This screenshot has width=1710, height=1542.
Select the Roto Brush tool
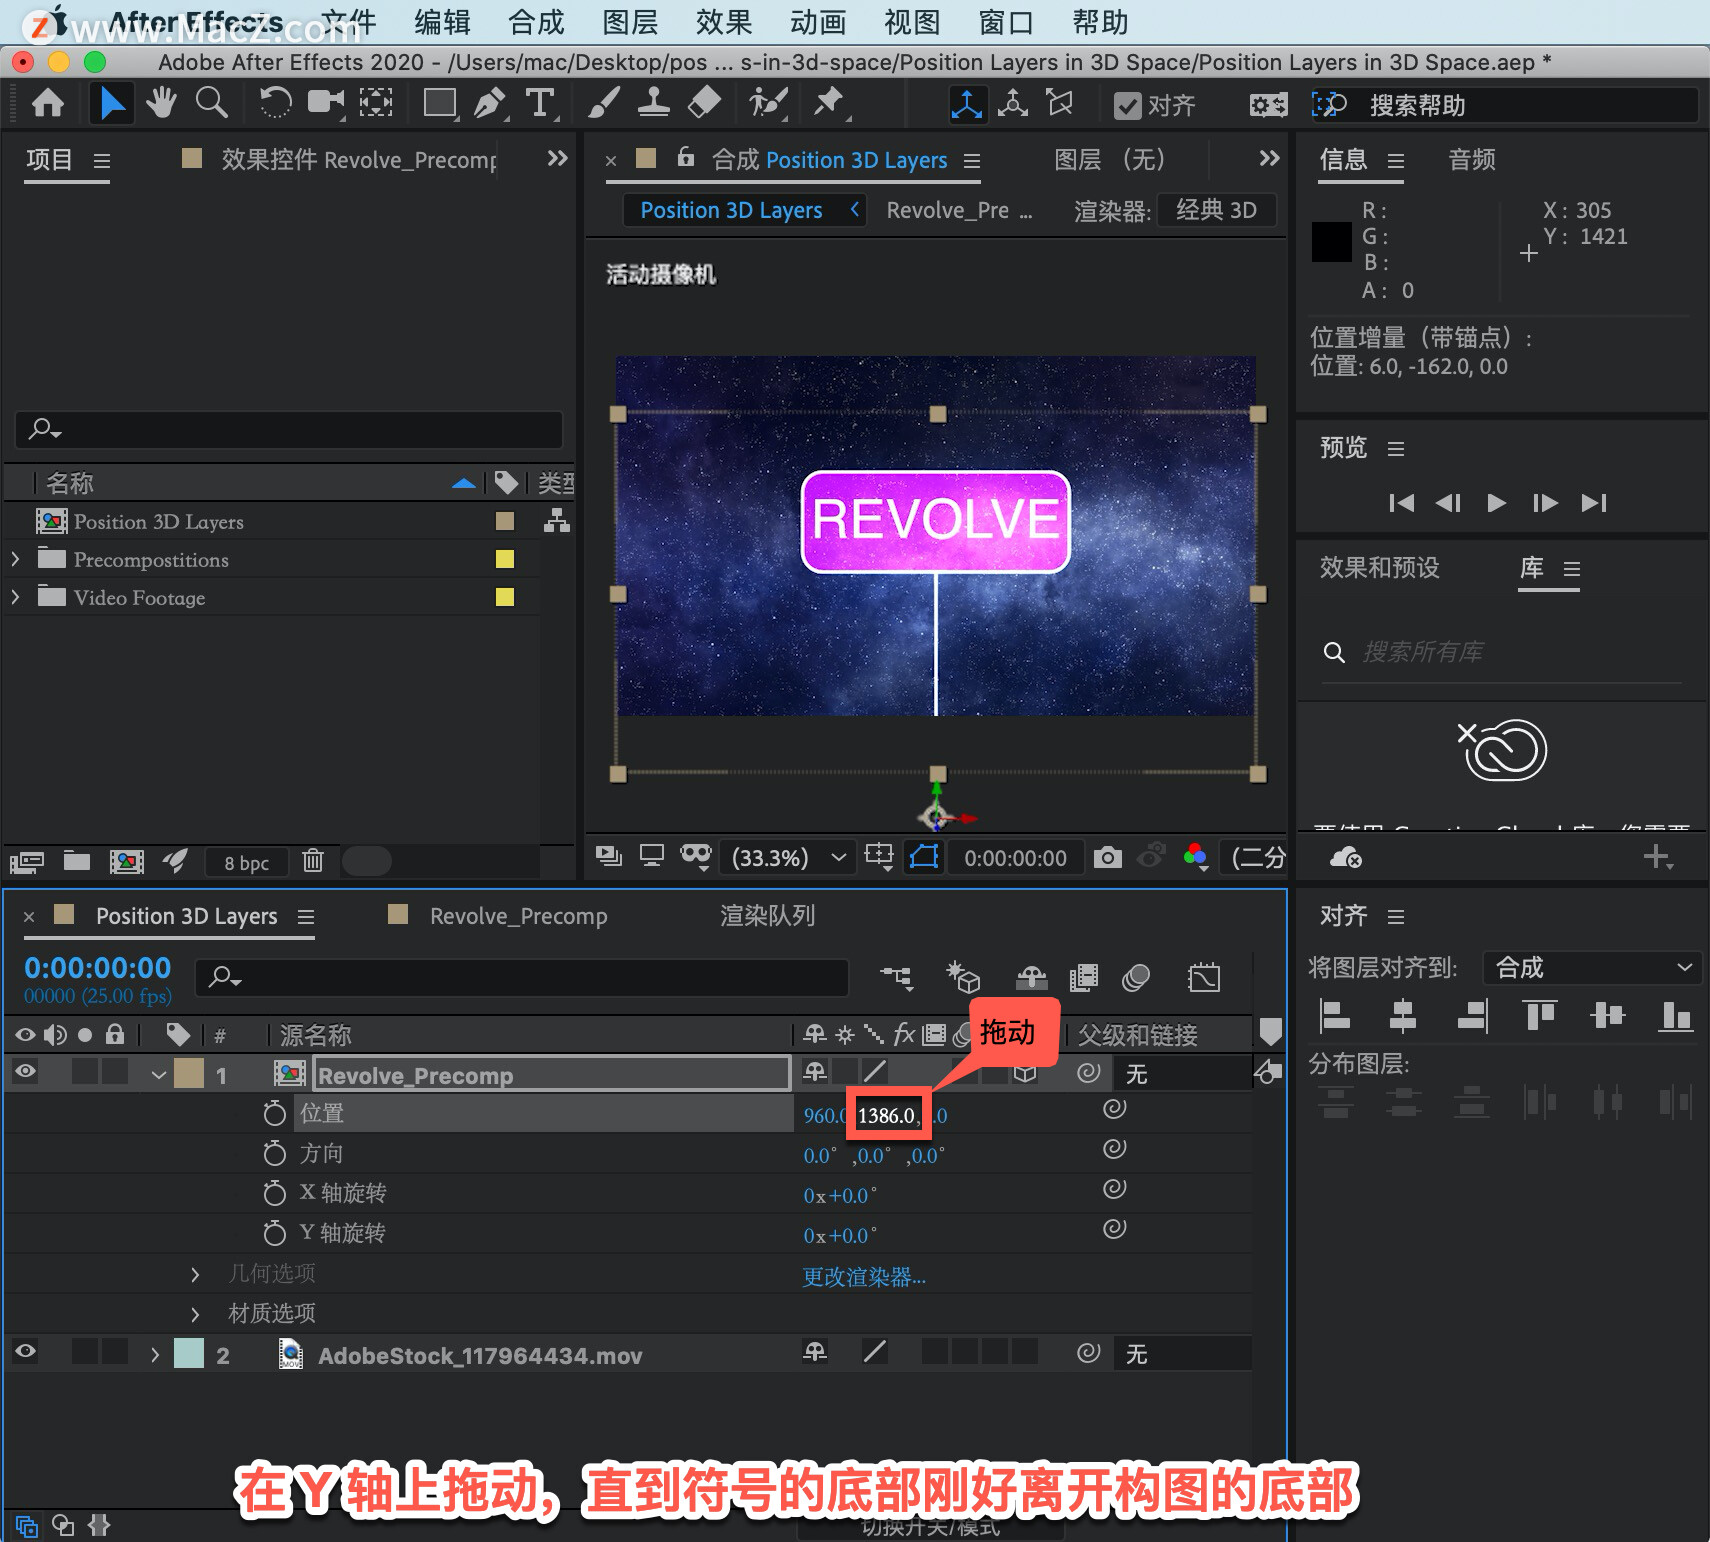768,103
